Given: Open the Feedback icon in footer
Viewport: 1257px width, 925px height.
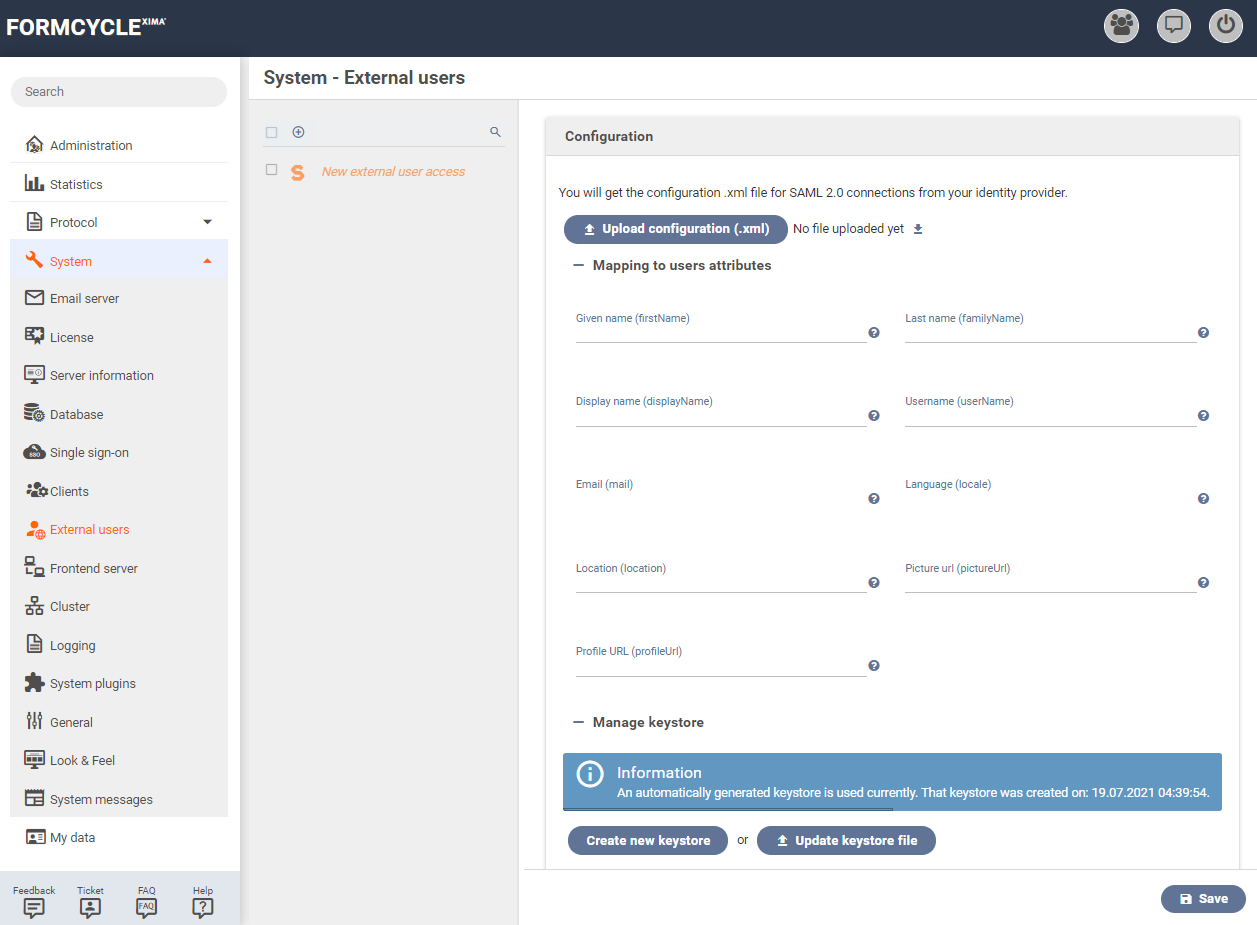Looking at the screenshot, I should coord(34,908).
